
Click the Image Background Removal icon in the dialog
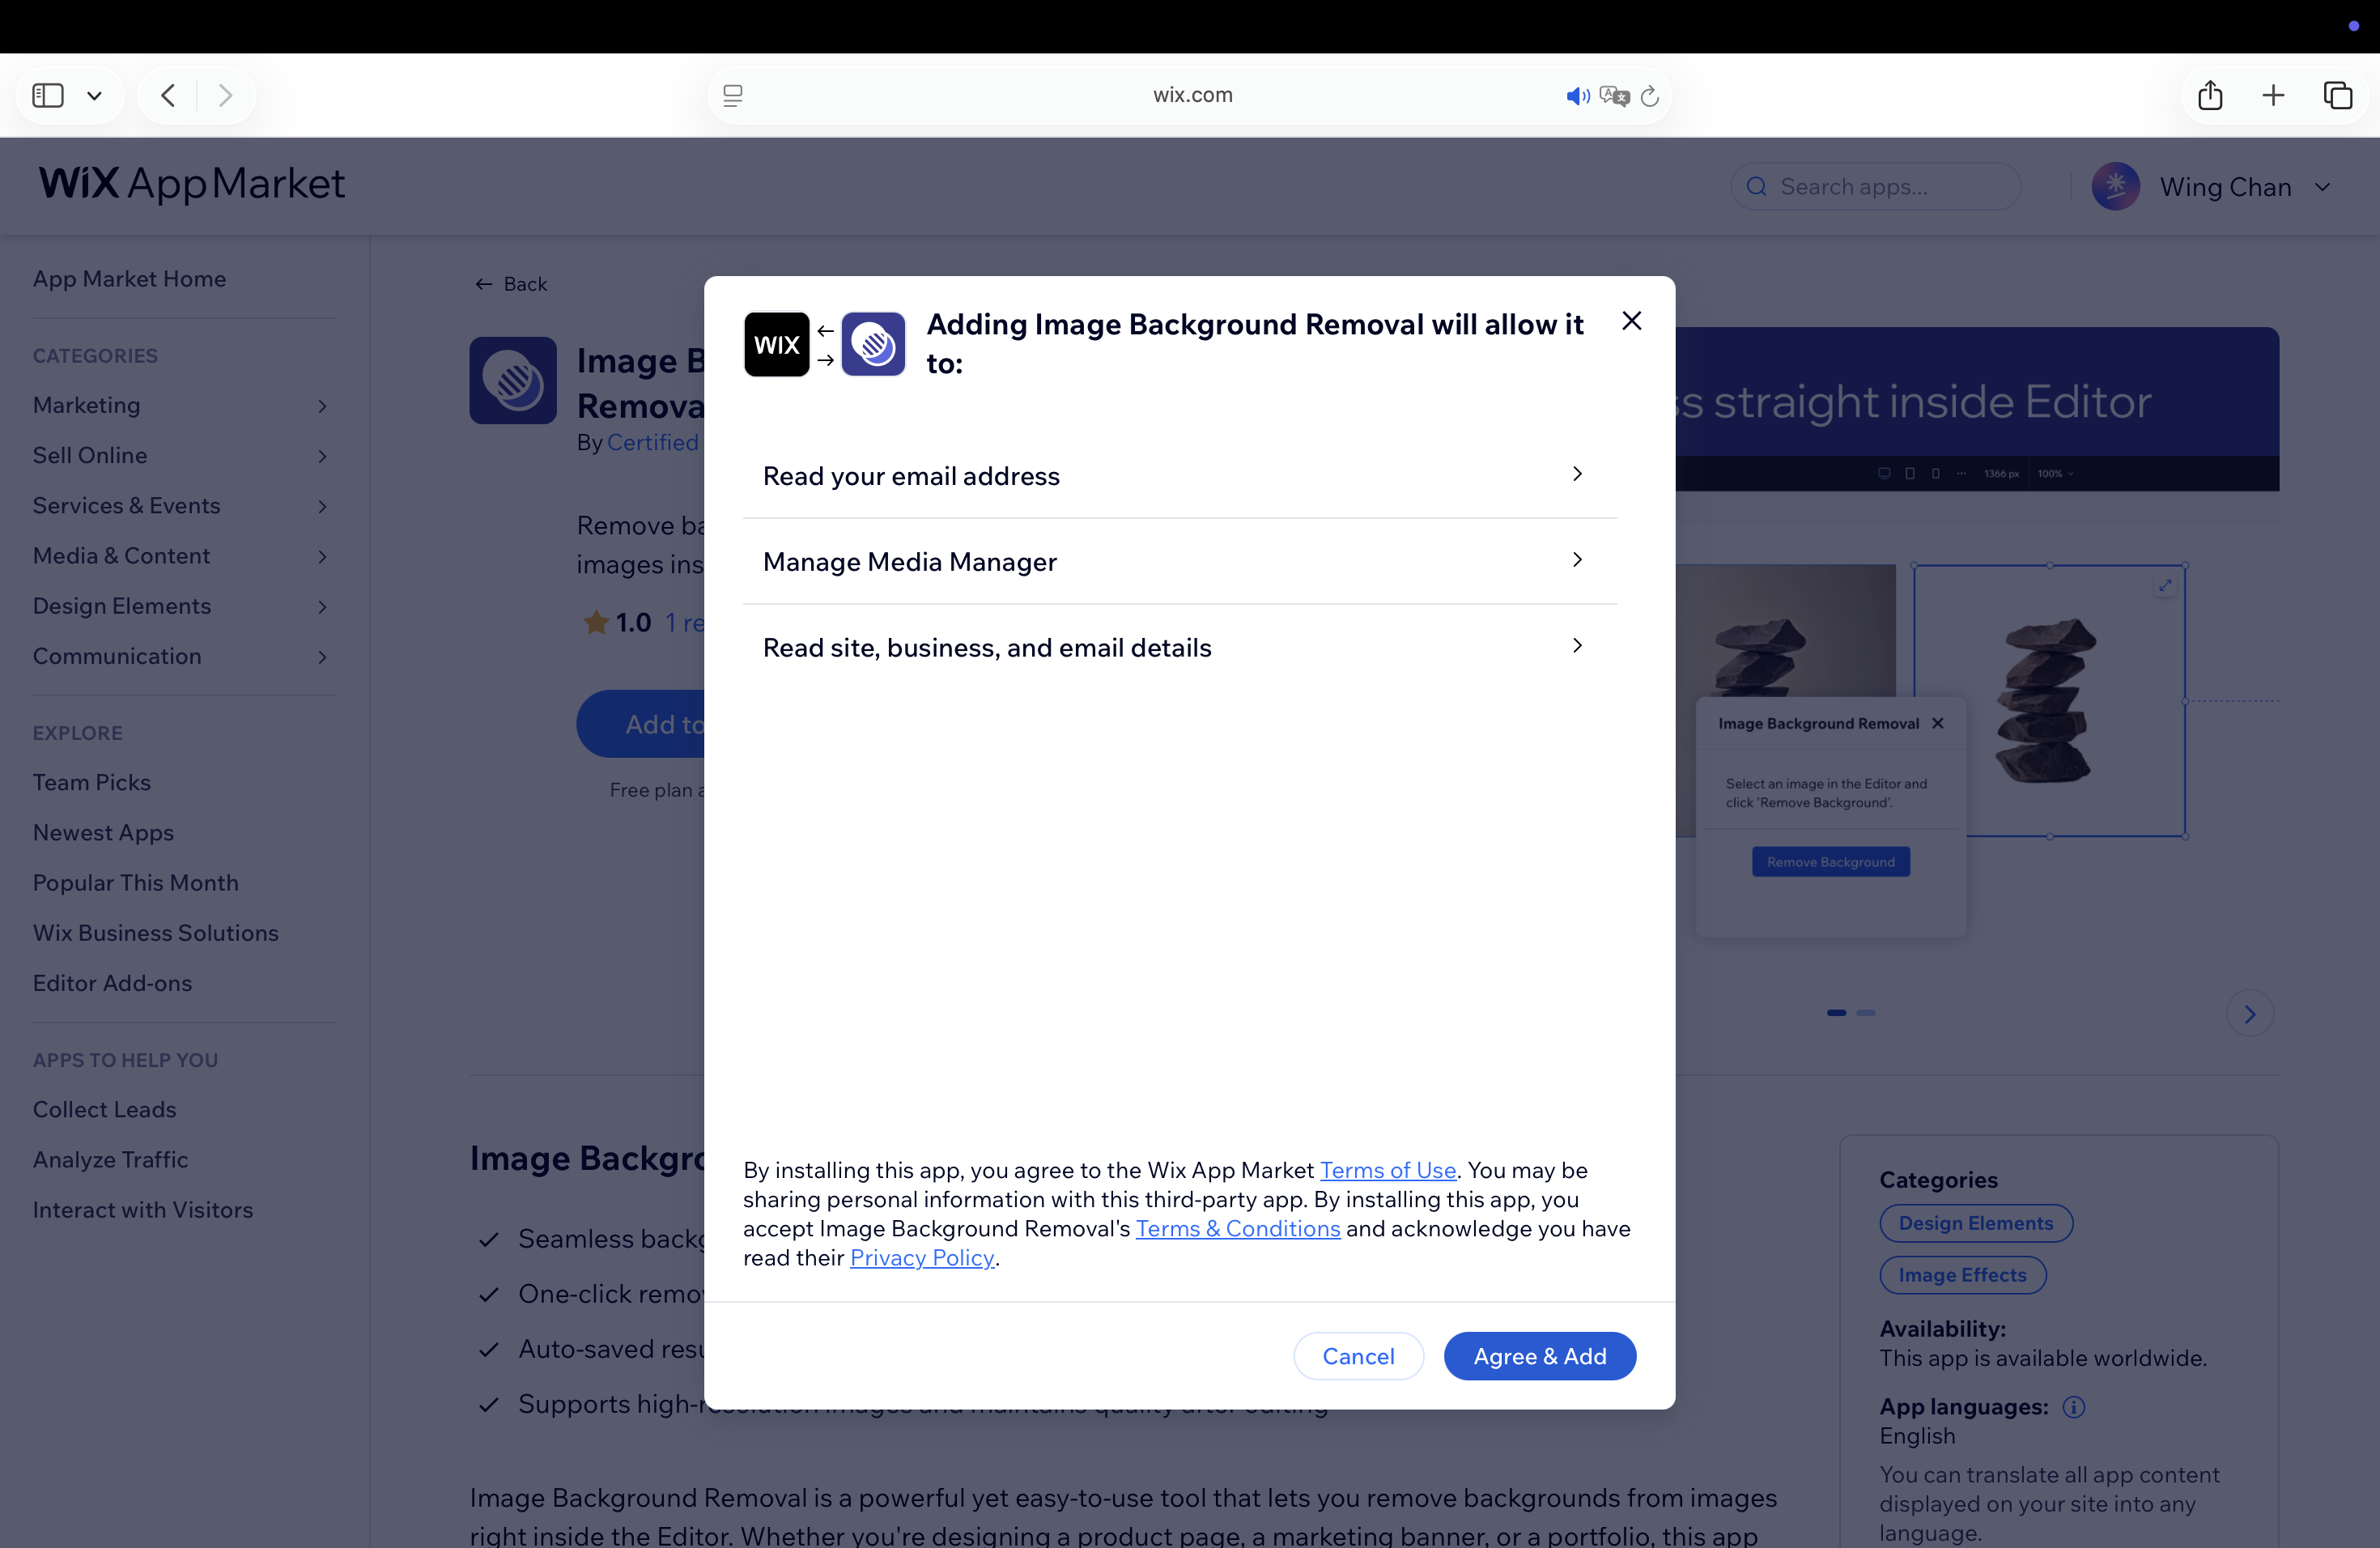[873, 344]
